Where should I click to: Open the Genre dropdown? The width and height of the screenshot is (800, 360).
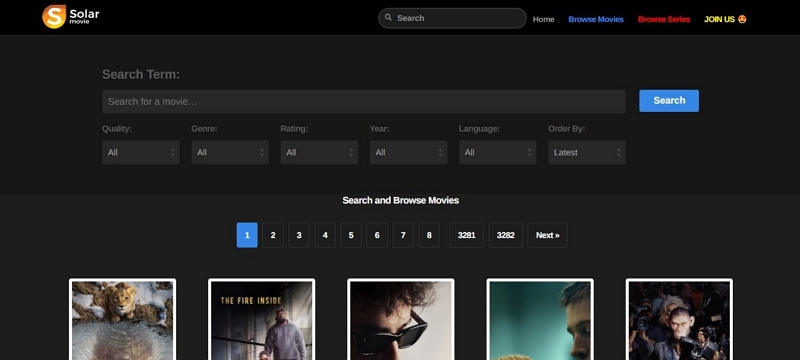pos(230,152)
